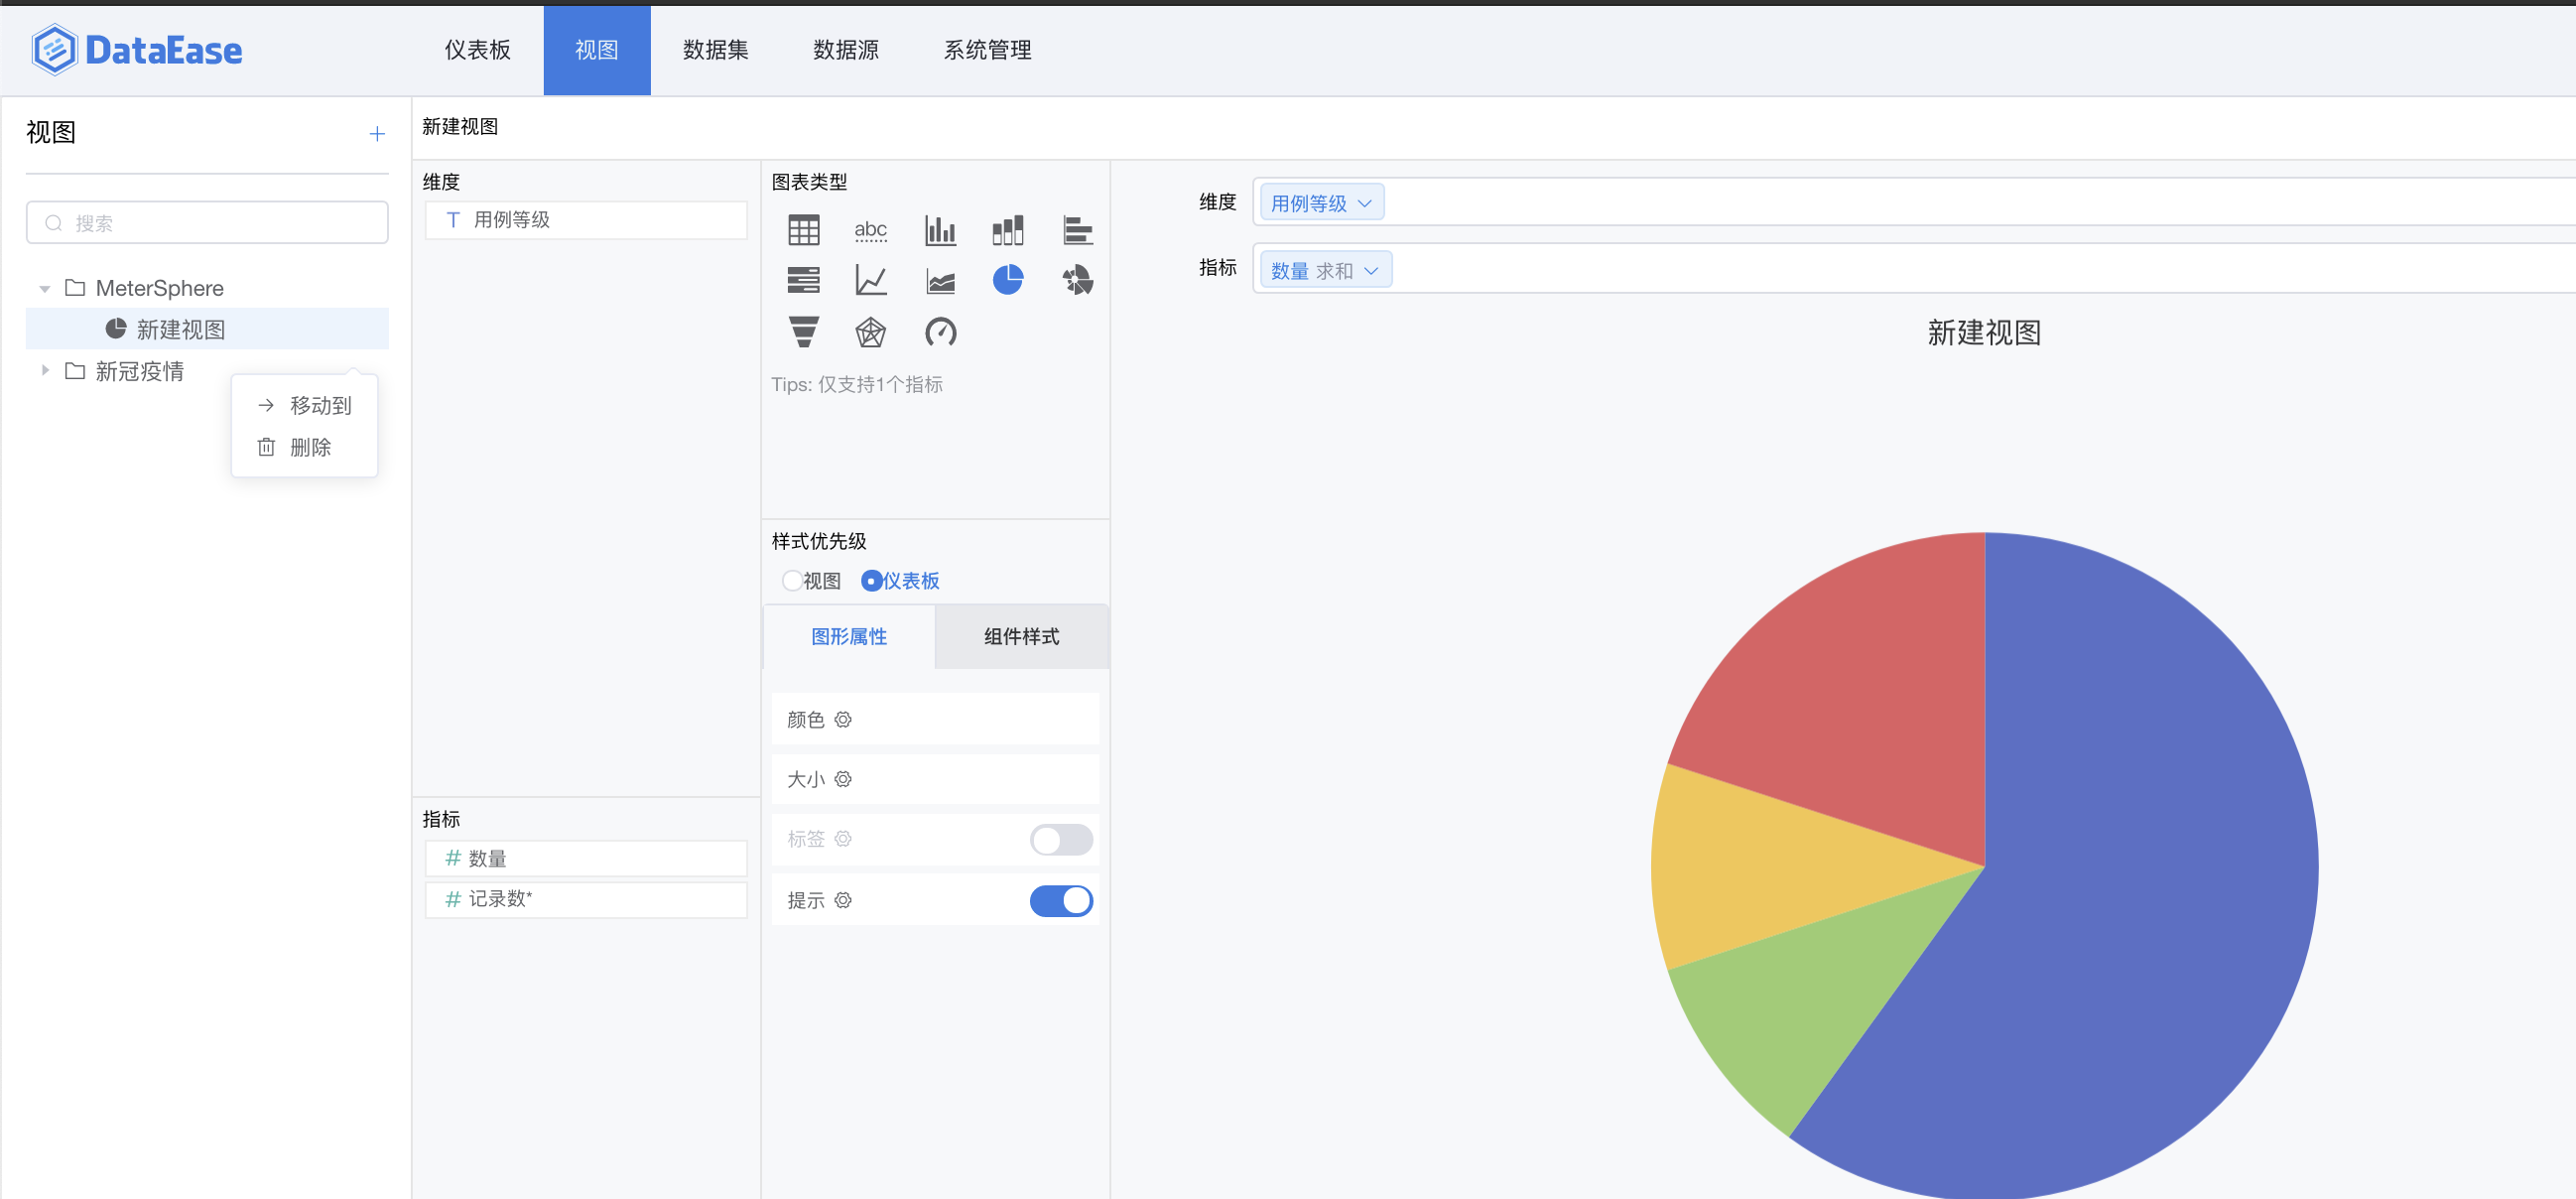Viewport: 2576px width, 1199px height.
Task: Open the 数据集 navigation tab
Action: (716, 50)
